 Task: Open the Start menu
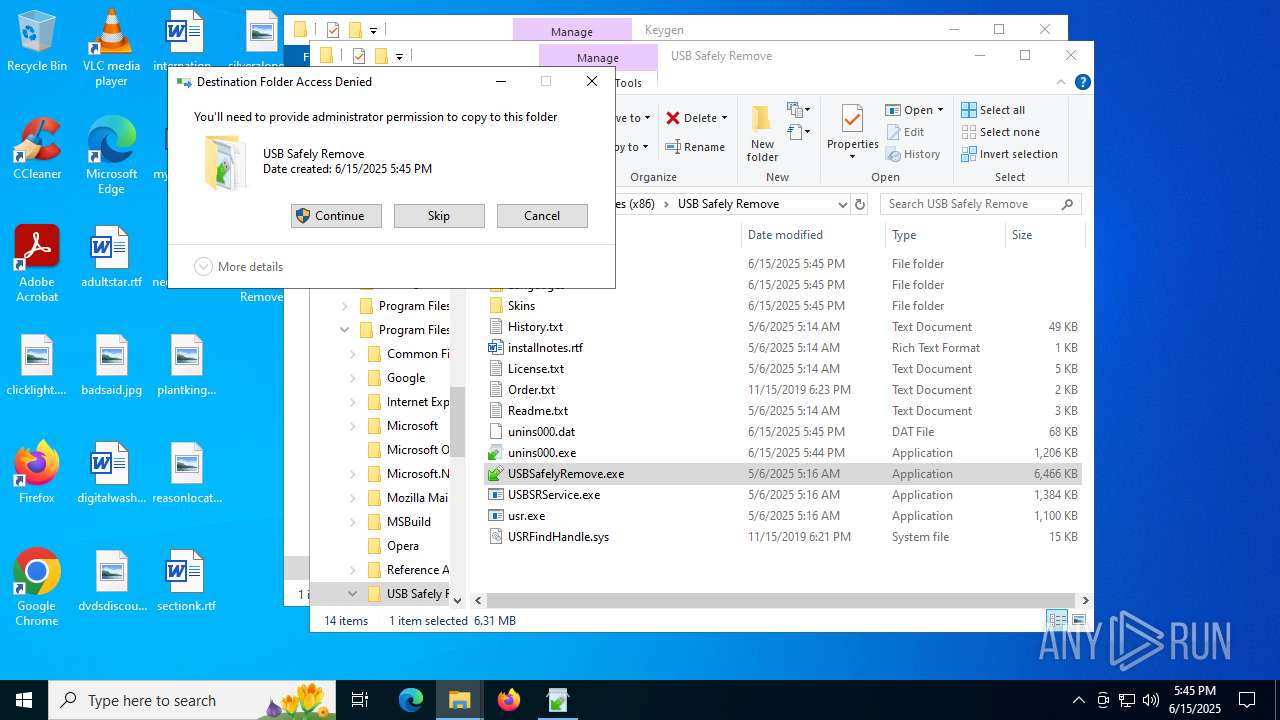tap(23, 700)
